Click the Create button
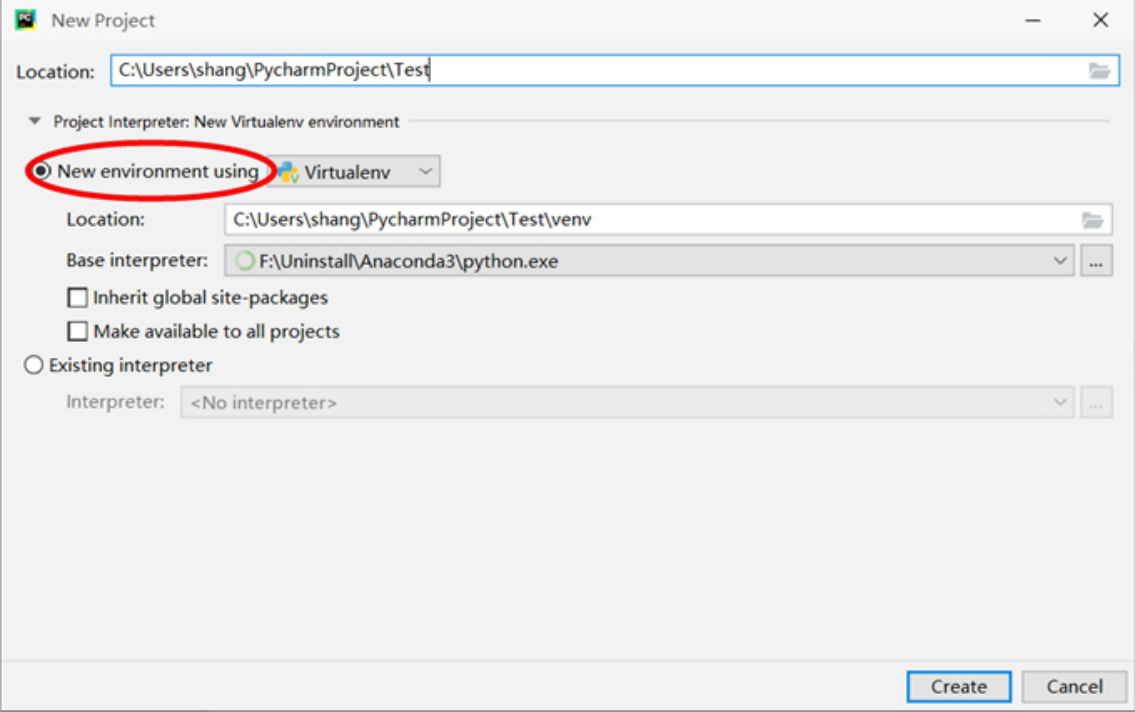Image resolution: width=1135 pixels, height=712 pixels. [958, 687]
